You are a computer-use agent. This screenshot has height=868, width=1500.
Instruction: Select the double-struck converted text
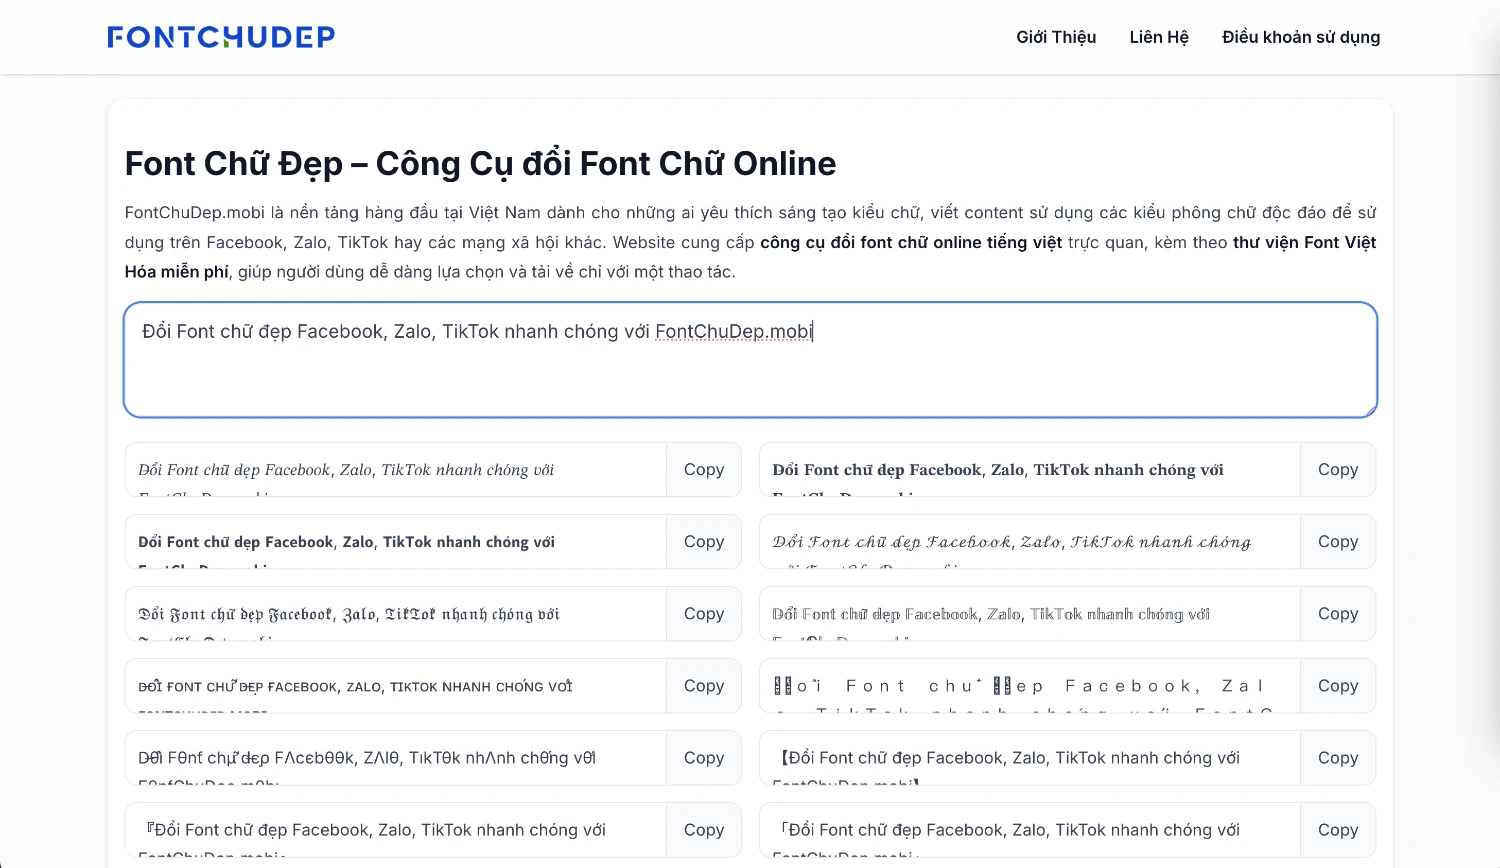1030,614
